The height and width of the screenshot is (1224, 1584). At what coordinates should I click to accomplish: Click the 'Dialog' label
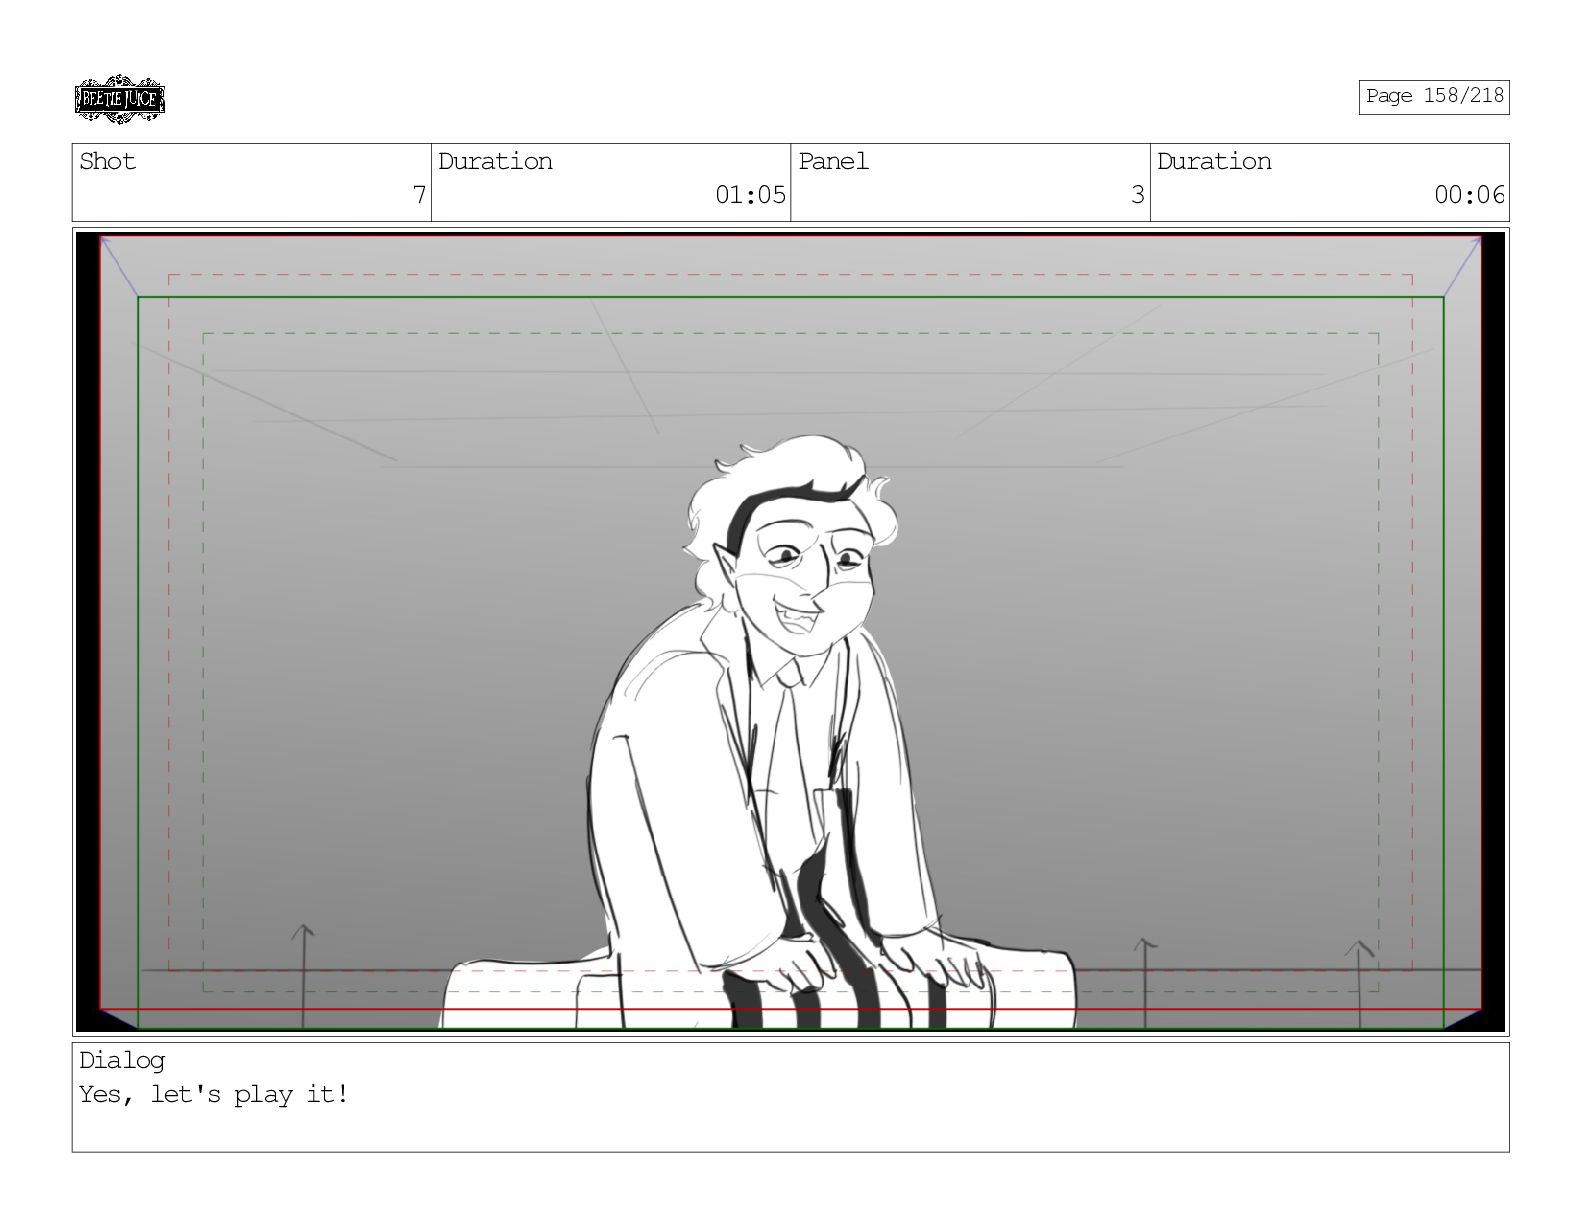pyautogui.click(x=122, y=1061)
